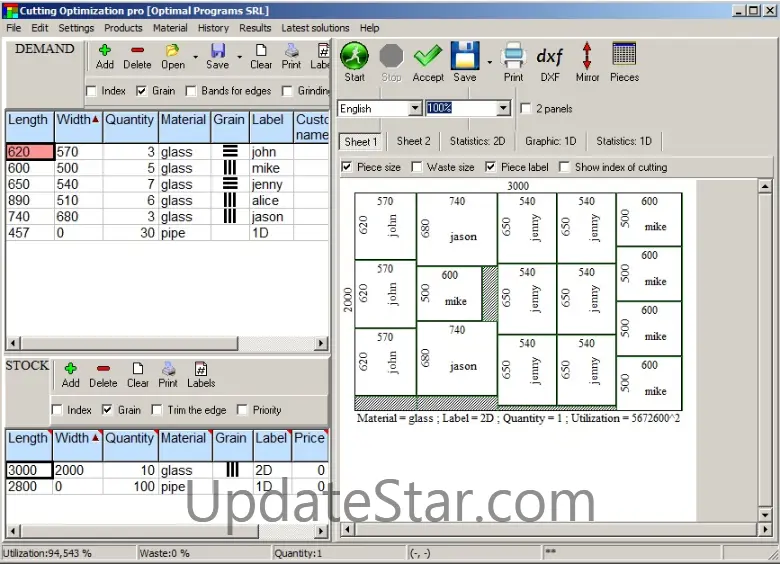Open the Statistics: 1D tab
Screen dimensions: 780x564
(624, 141)
